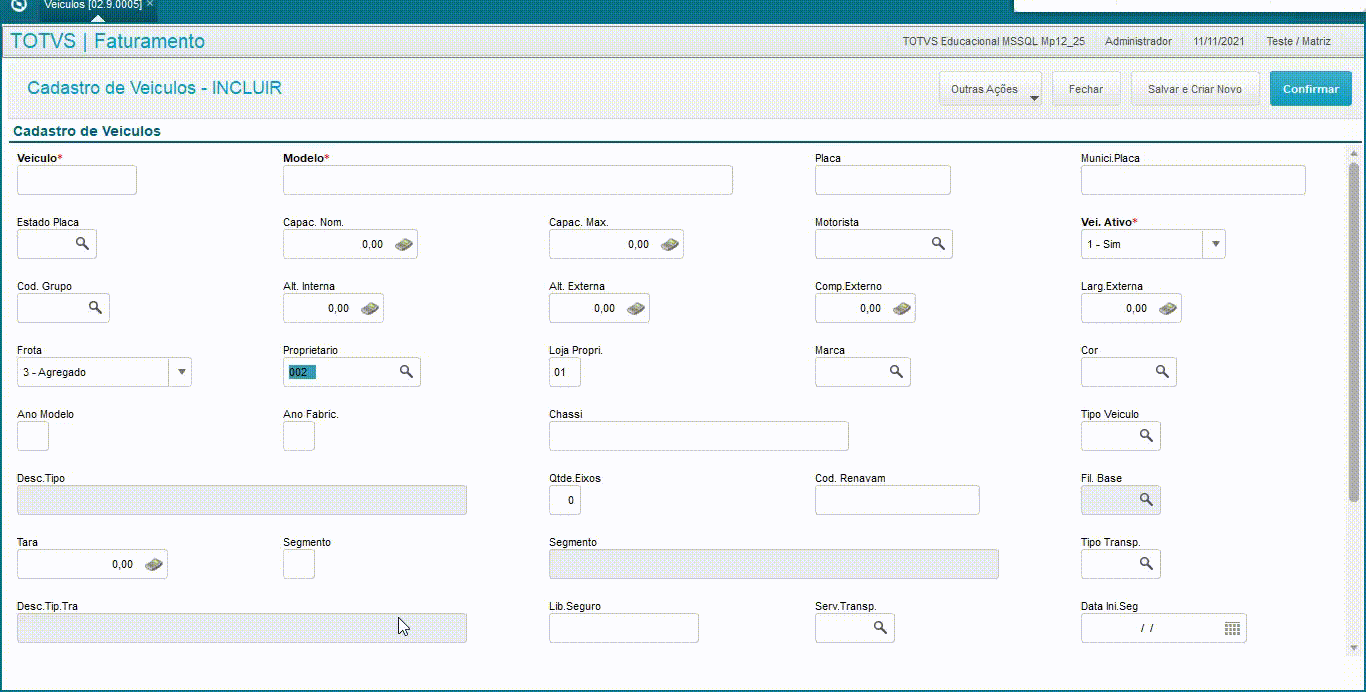Open calendar picker for Data Ini.Seg
Screen dimensions: 1366x692
click(1232, 628)
